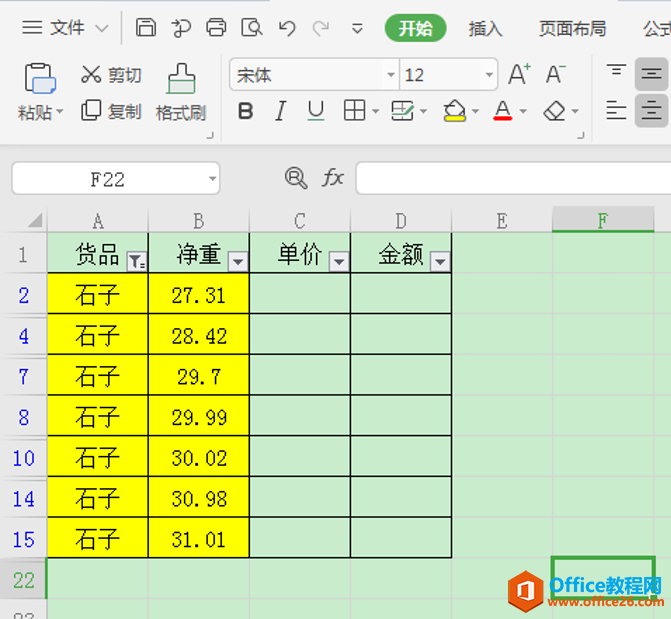Apply yellow fill color bucket
This screenshot has width=671, height=619.
click(454, 110)
